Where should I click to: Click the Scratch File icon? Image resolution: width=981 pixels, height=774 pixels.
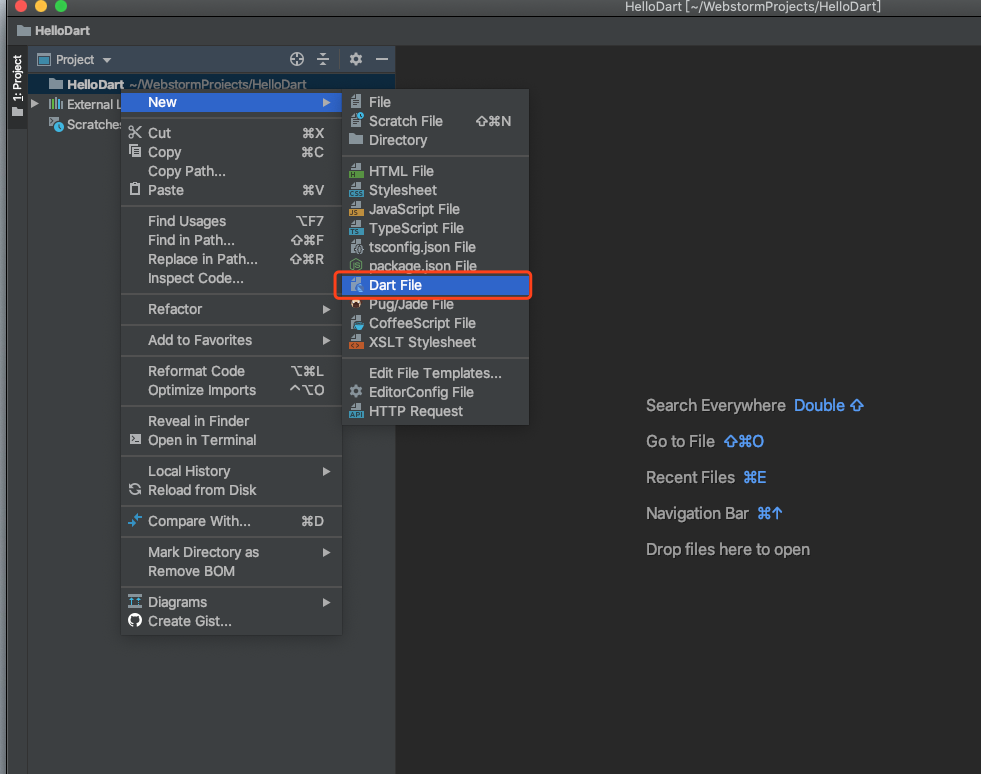[357, 120]
